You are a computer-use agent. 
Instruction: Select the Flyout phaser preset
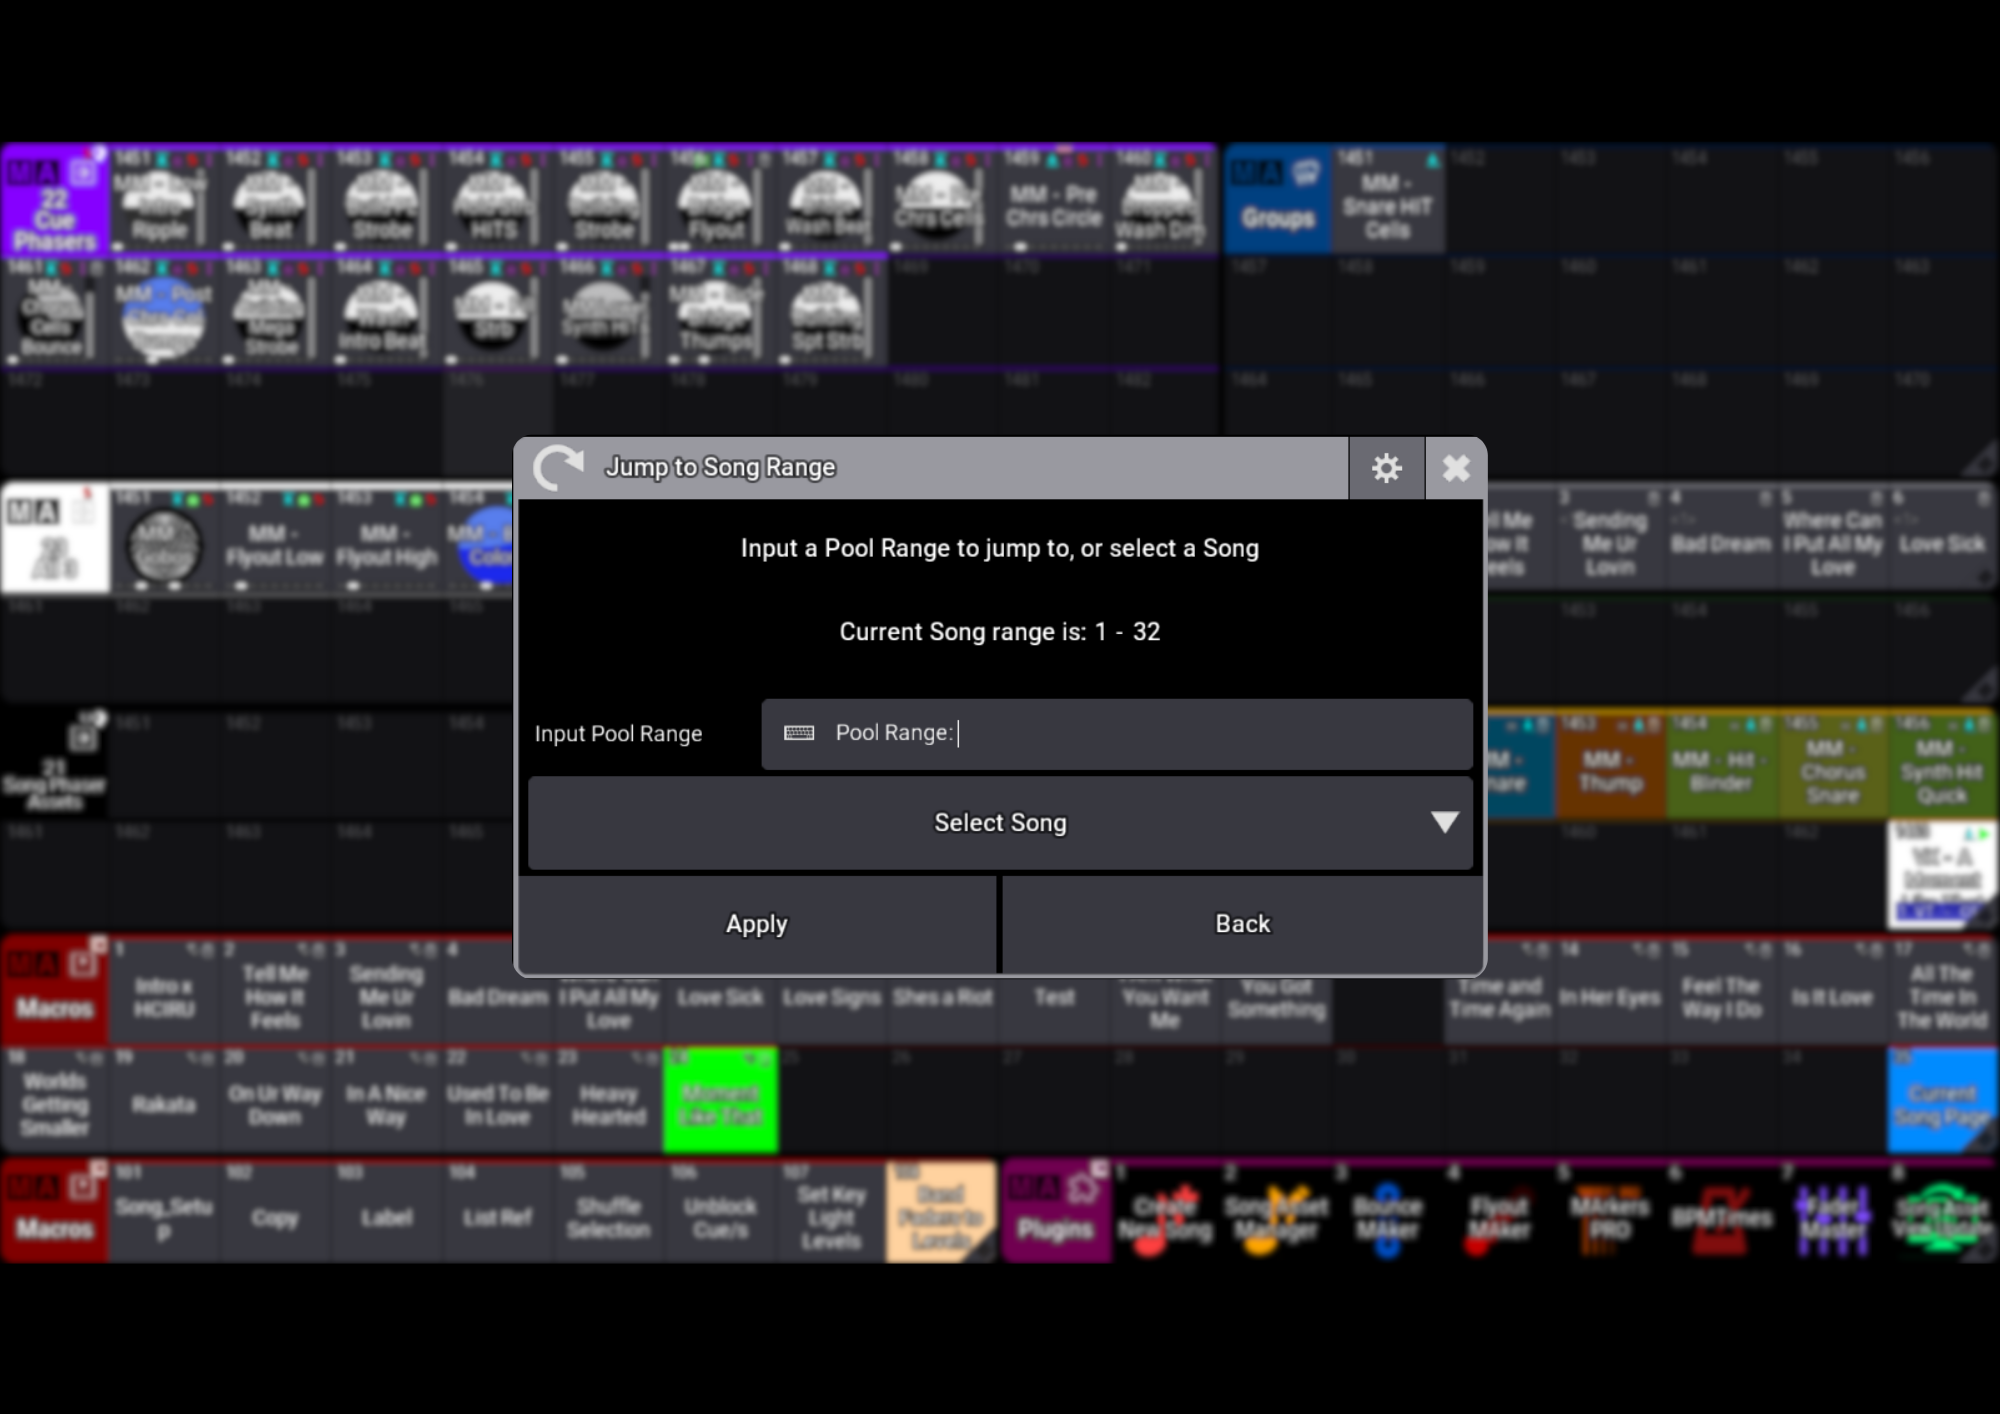(716, 198)
